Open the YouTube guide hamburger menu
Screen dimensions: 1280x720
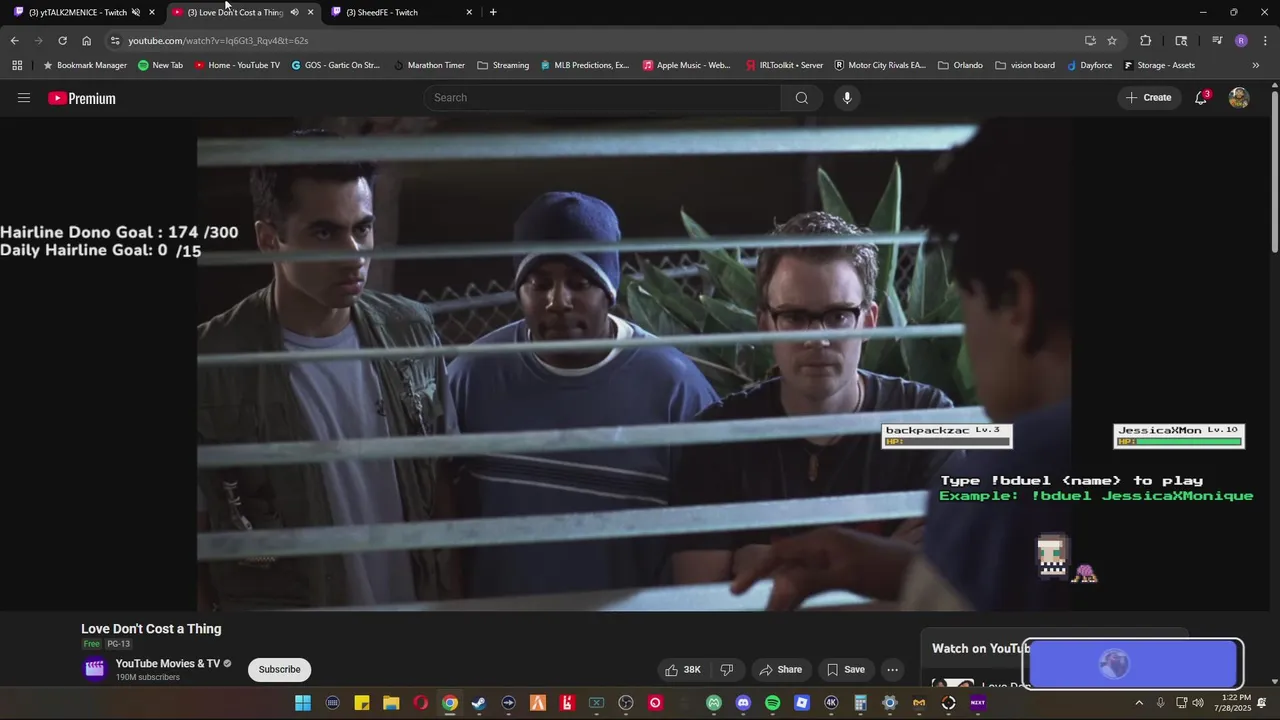tap(24, 98)
